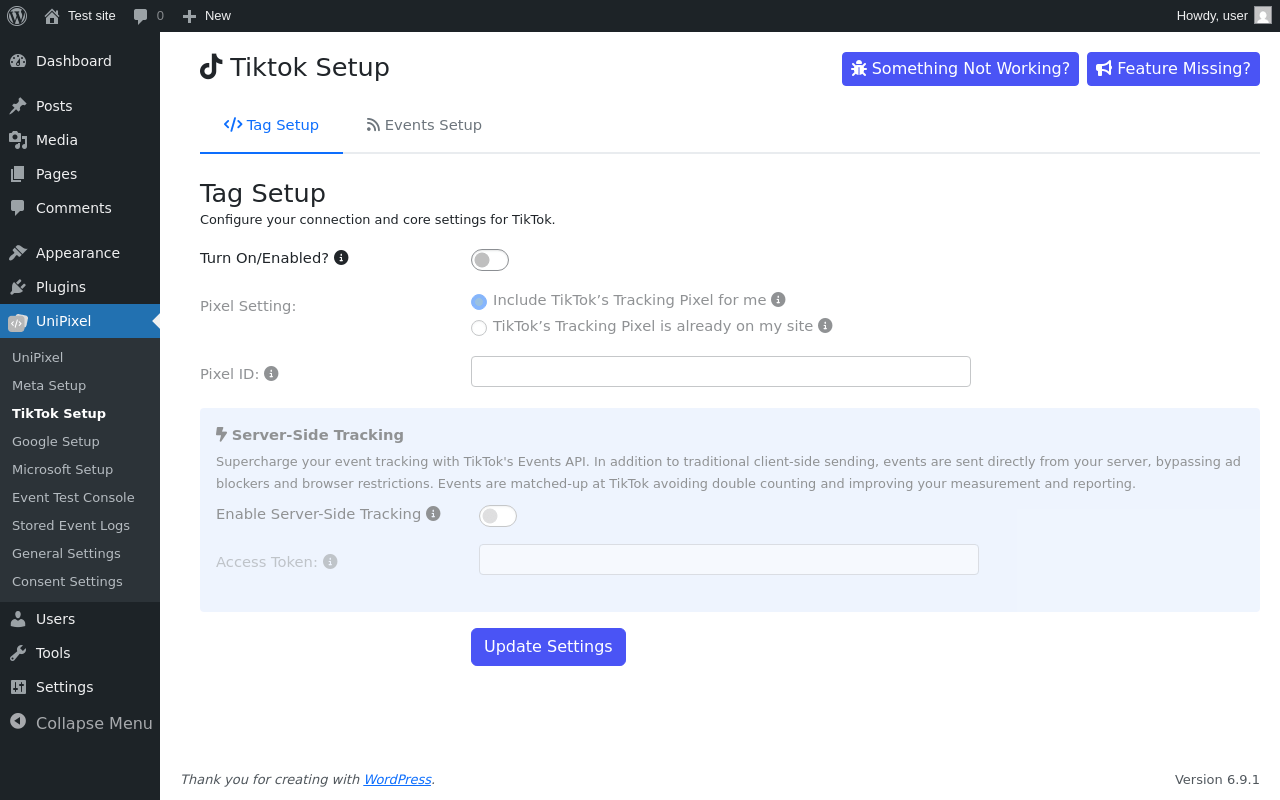The width and height of the screenshot is (1280, 800).
Task: Choose 'Include TikTok's Tracking Pixel for me' radio
Action: 479,302
